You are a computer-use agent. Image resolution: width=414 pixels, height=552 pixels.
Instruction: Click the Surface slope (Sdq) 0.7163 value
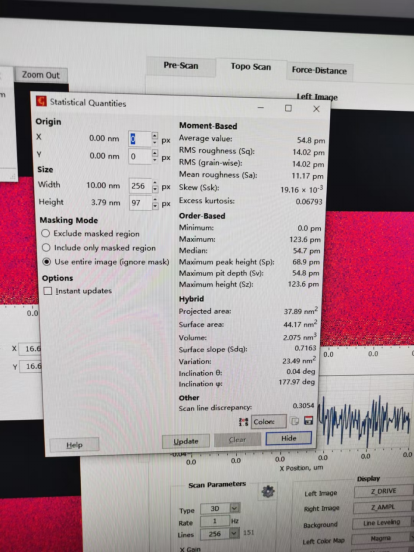[x=305, y=348]
